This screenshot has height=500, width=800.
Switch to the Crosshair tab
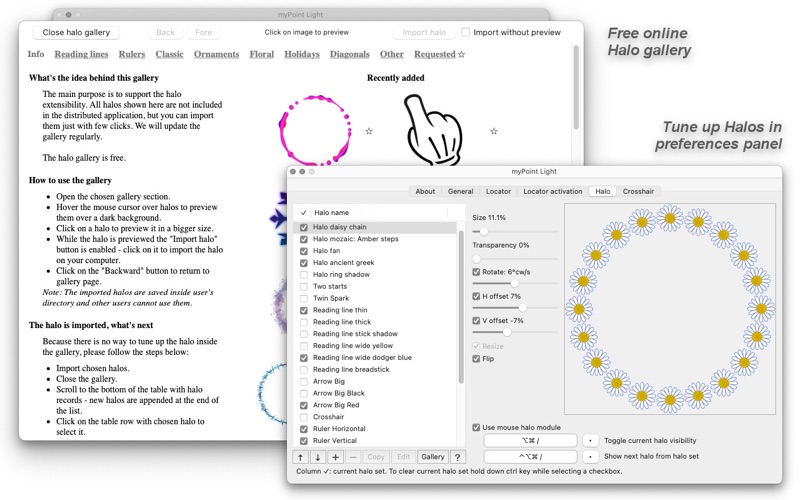coord(638,191)
